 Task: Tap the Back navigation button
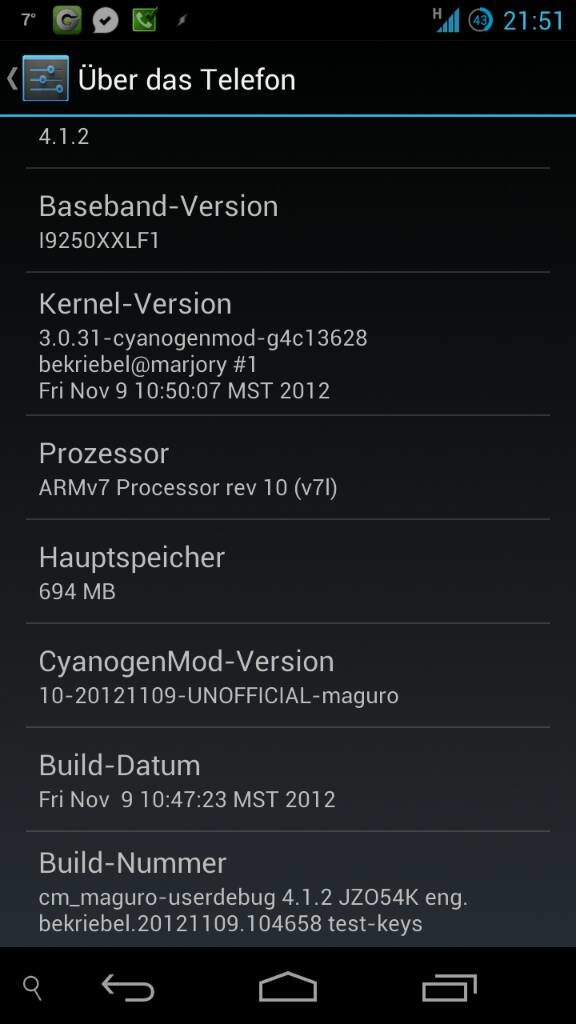tap(128, 987)
